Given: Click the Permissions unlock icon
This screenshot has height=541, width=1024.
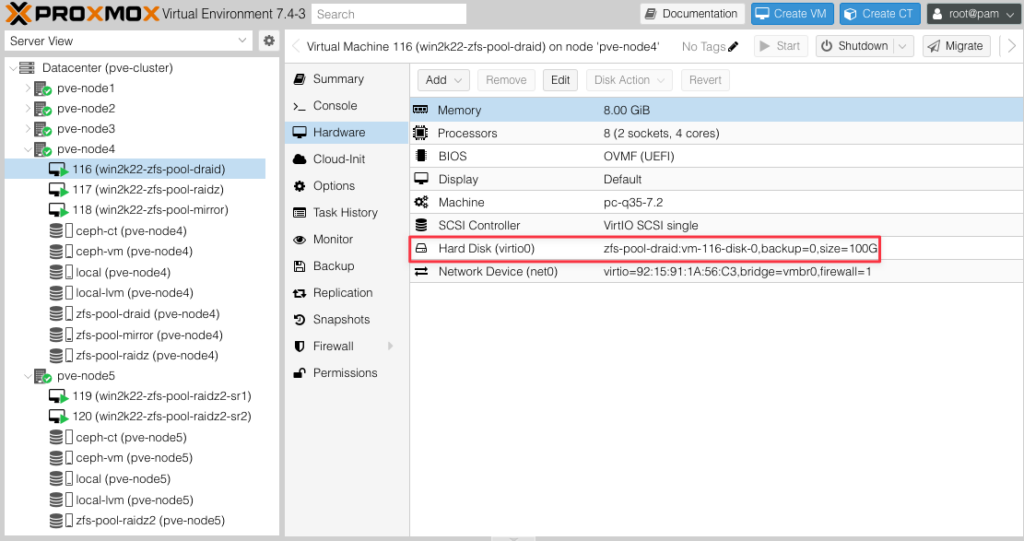Looking at the screenshot, I should pyautogui.click(x=299, y=373).
